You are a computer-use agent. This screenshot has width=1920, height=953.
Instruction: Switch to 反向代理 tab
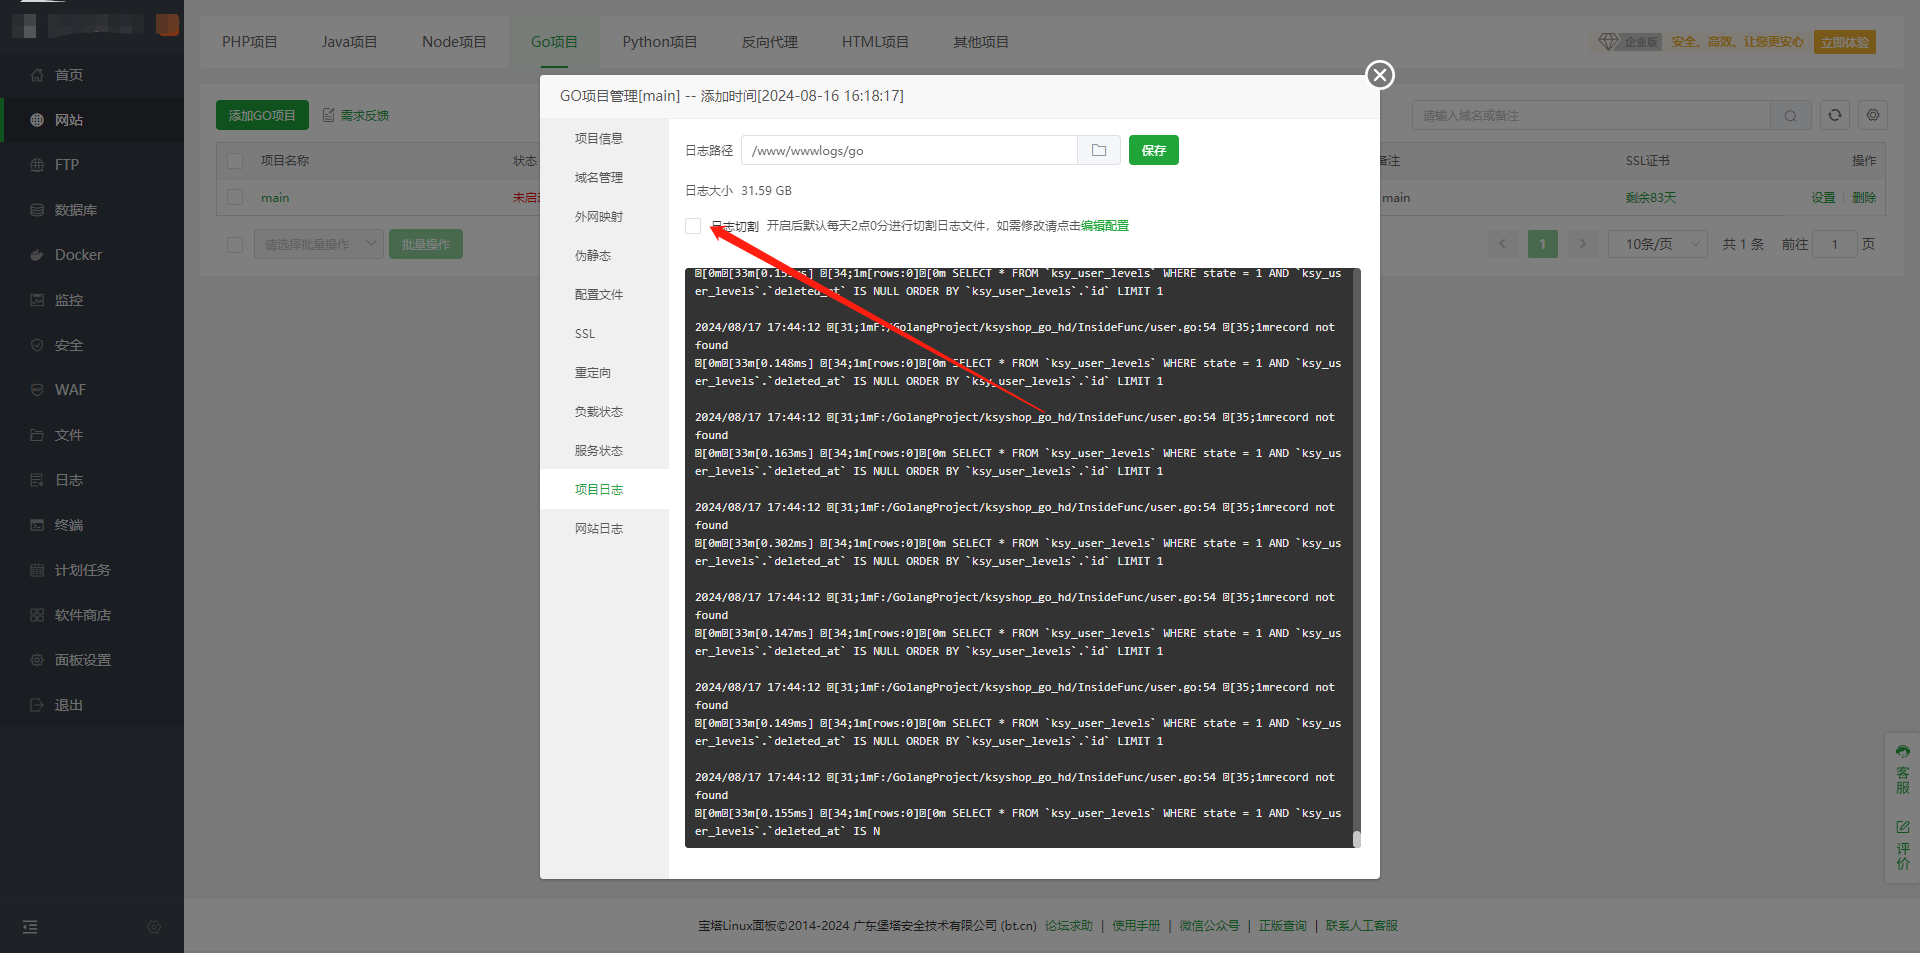pos(770,42)
